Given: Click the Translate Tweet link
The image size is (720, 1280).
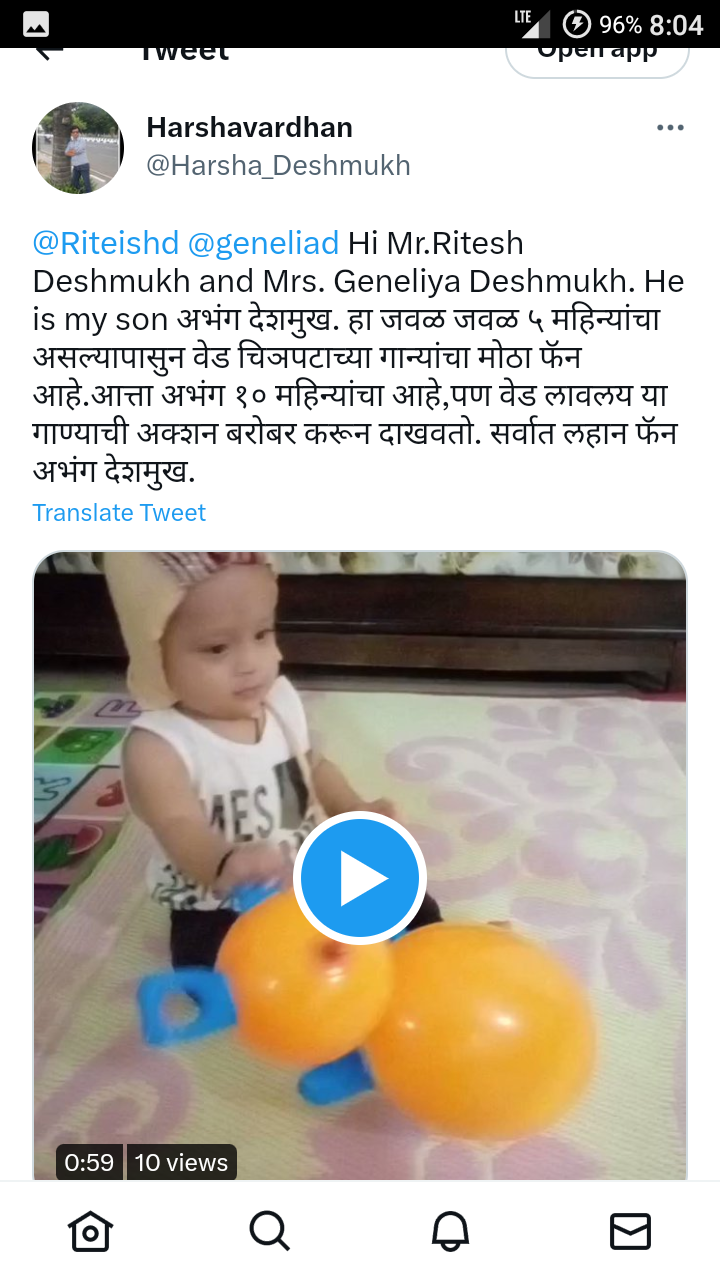Looking at the screenshot, I should click(119, 513).
